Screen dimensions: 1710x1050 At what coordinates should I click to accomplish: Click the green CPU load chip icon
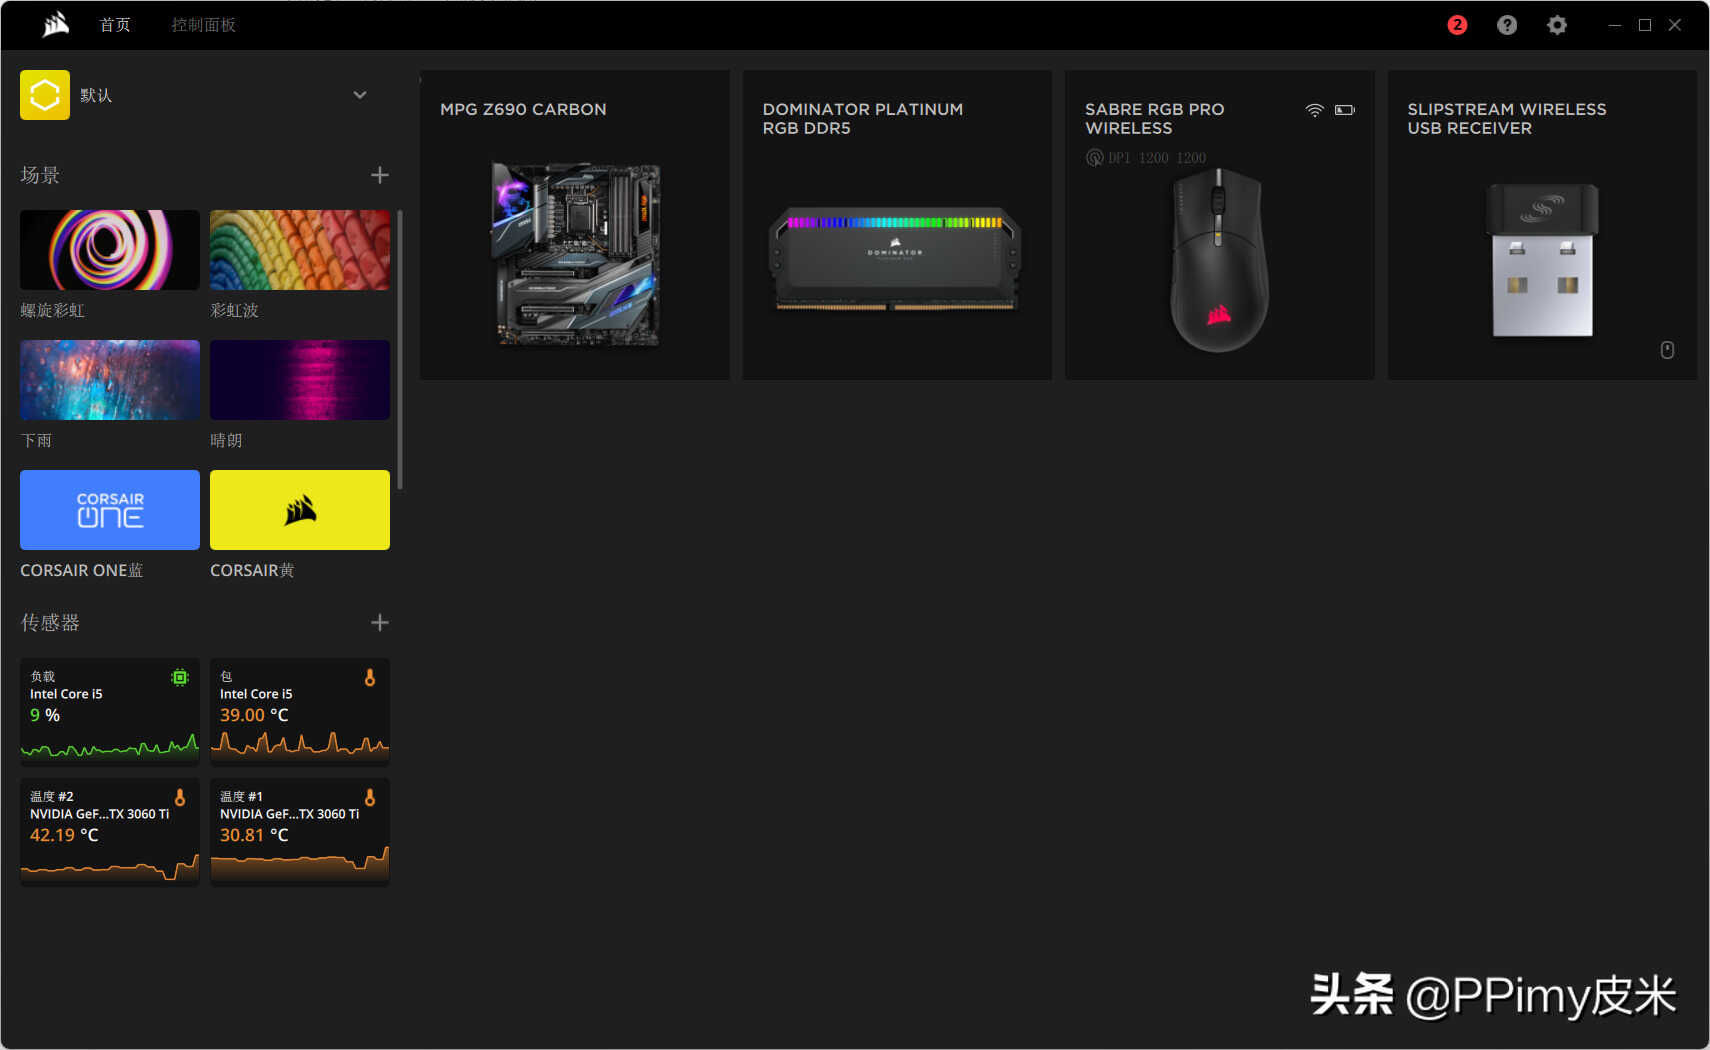pos(180,678)
